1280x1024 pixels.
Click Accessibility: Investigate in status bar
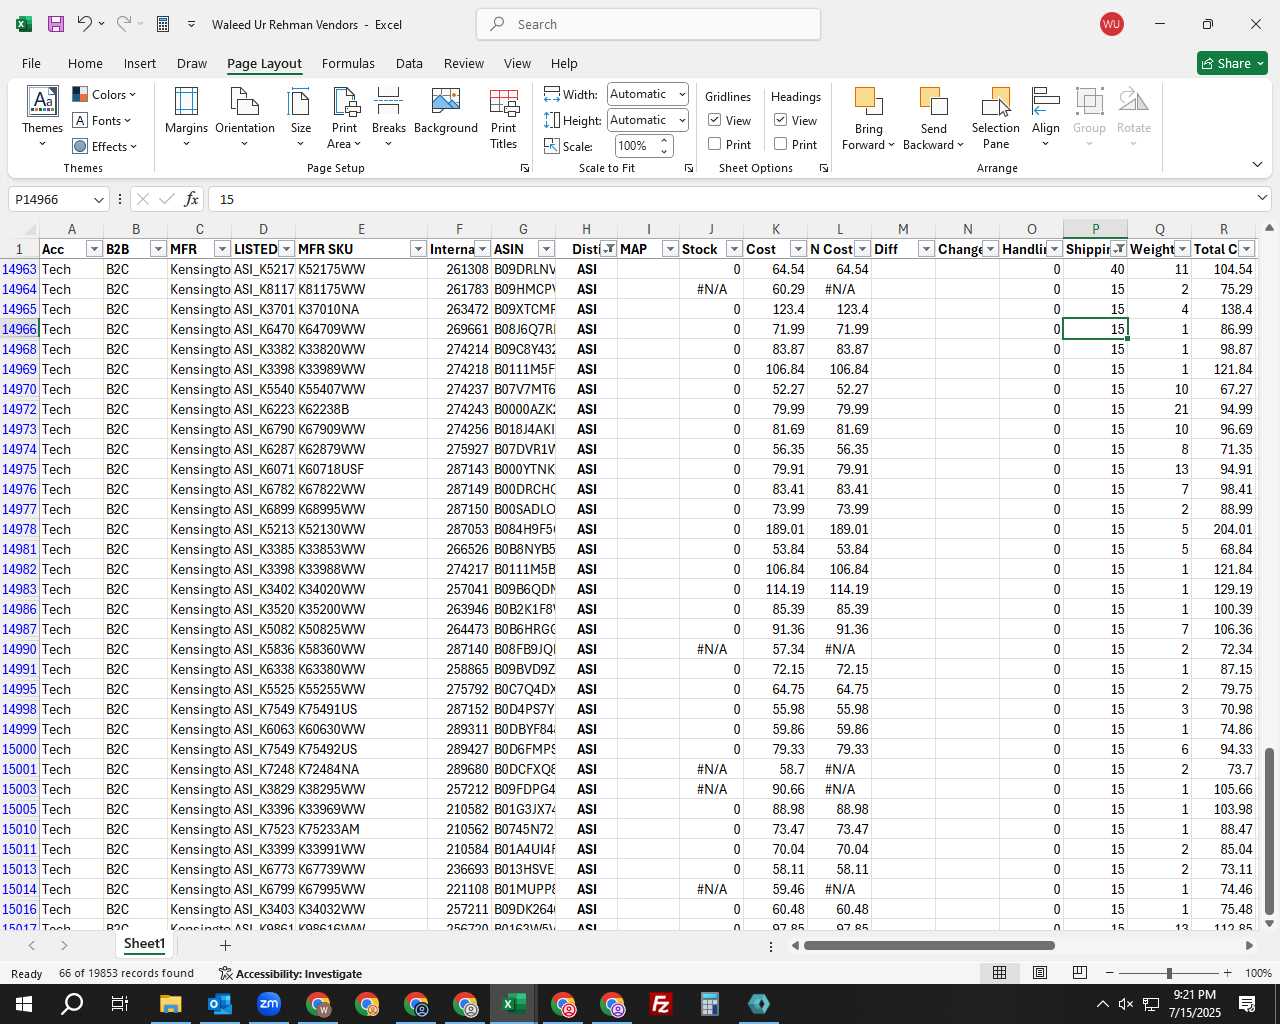tap(290, 973)
